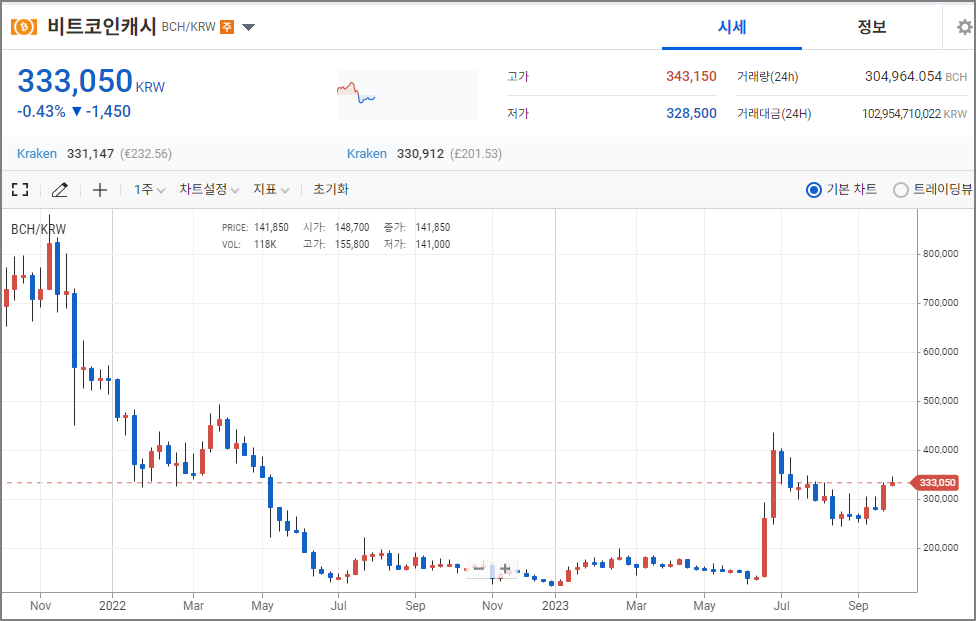Select the pencil drawing tool
The image size is (976, 621).
click(x=59, y=190)
